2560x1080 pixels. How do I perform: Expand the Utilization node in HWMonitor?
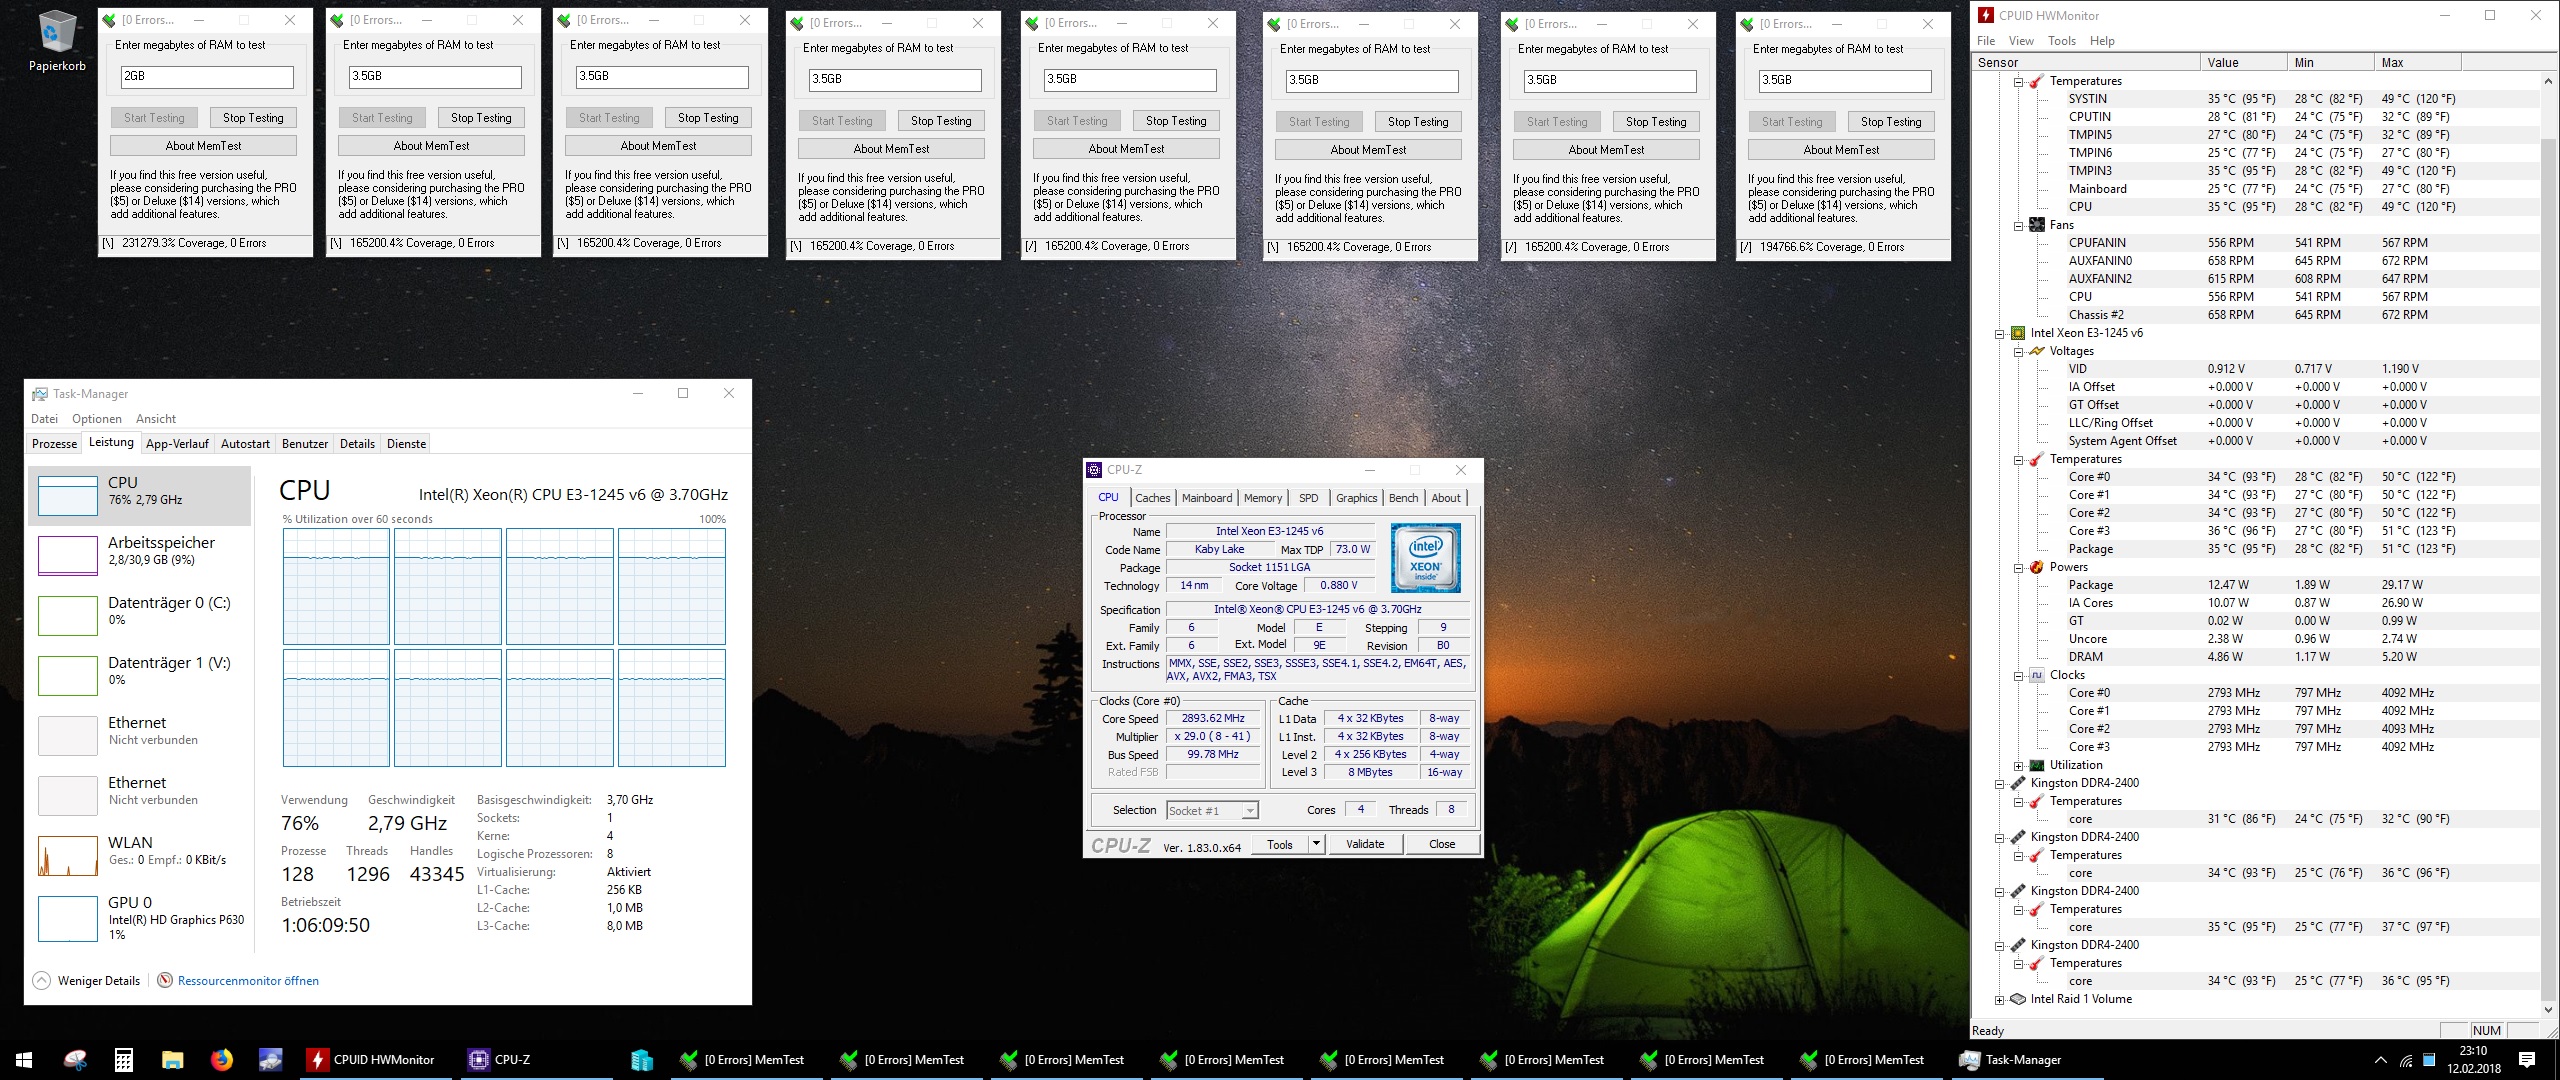click(x=2018, y=766)
